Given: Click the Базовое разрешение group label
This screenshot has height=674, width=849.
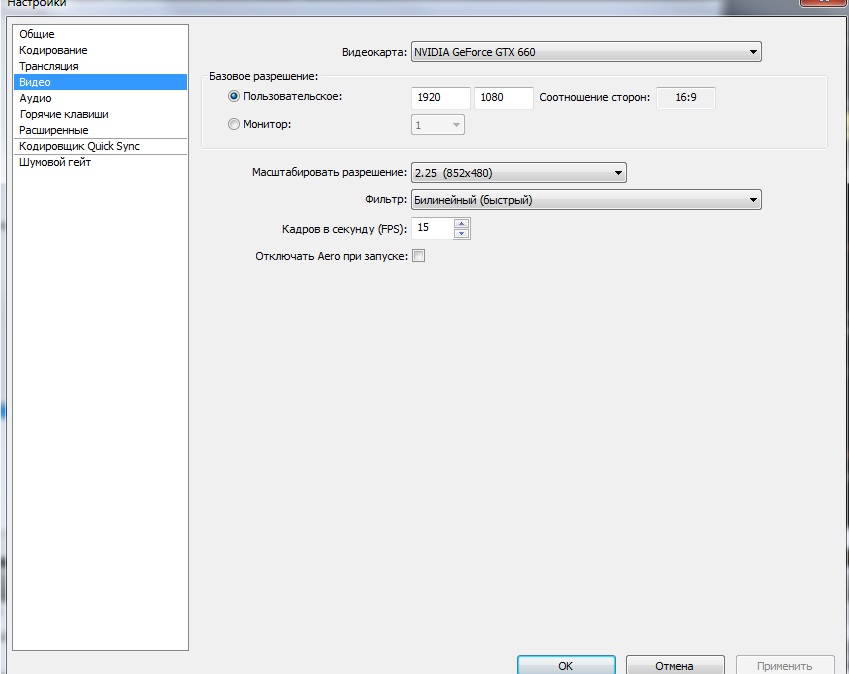Looking at the screenshot, I should point(263,76).
